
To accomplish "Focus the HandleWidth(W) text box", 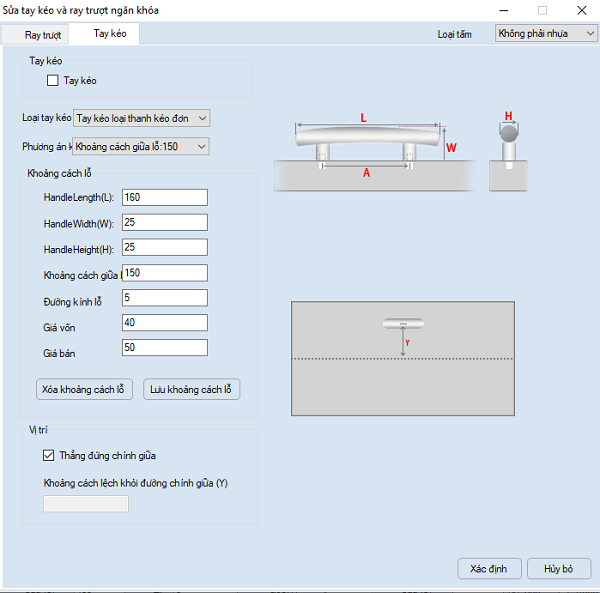I will pyautogui.click(x=164, y=222).
